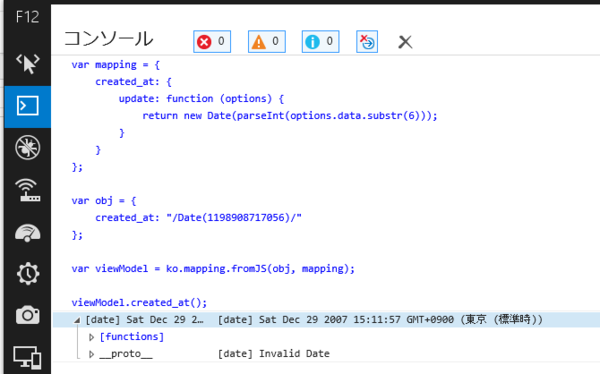Click the viewModel.created_at(); line
This screenshot has width=600, height=374.
[x=139, y=303]
